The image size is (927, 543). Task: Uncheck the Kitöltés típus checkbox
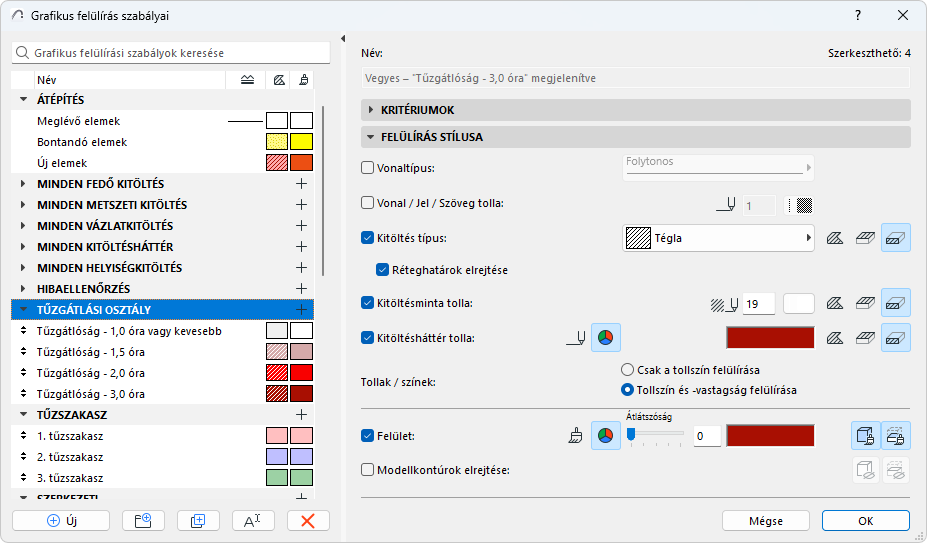click(368, 238)
